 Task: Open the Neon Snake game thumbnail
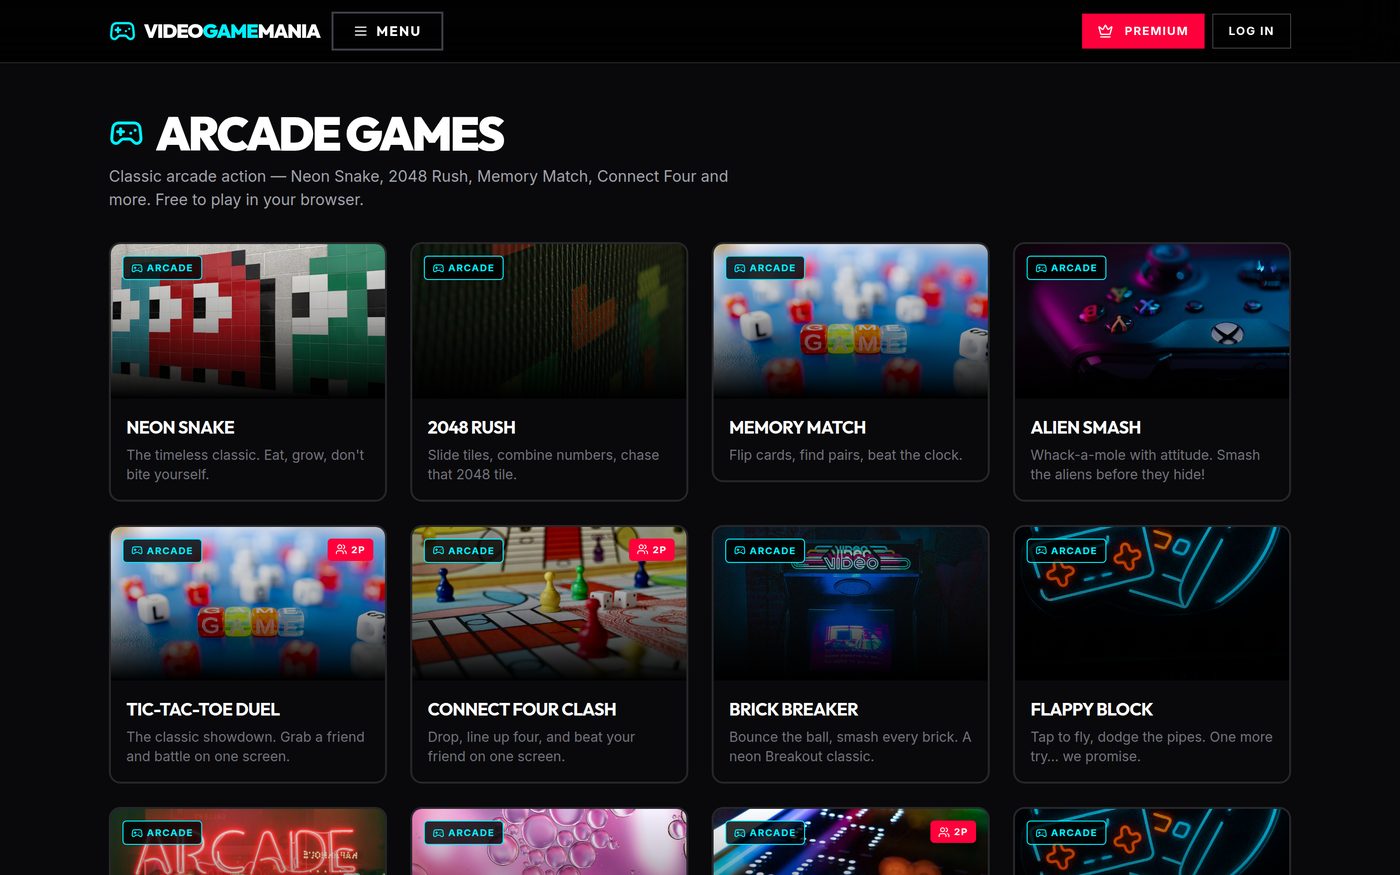pyautogui.click(x=248, y=321)
